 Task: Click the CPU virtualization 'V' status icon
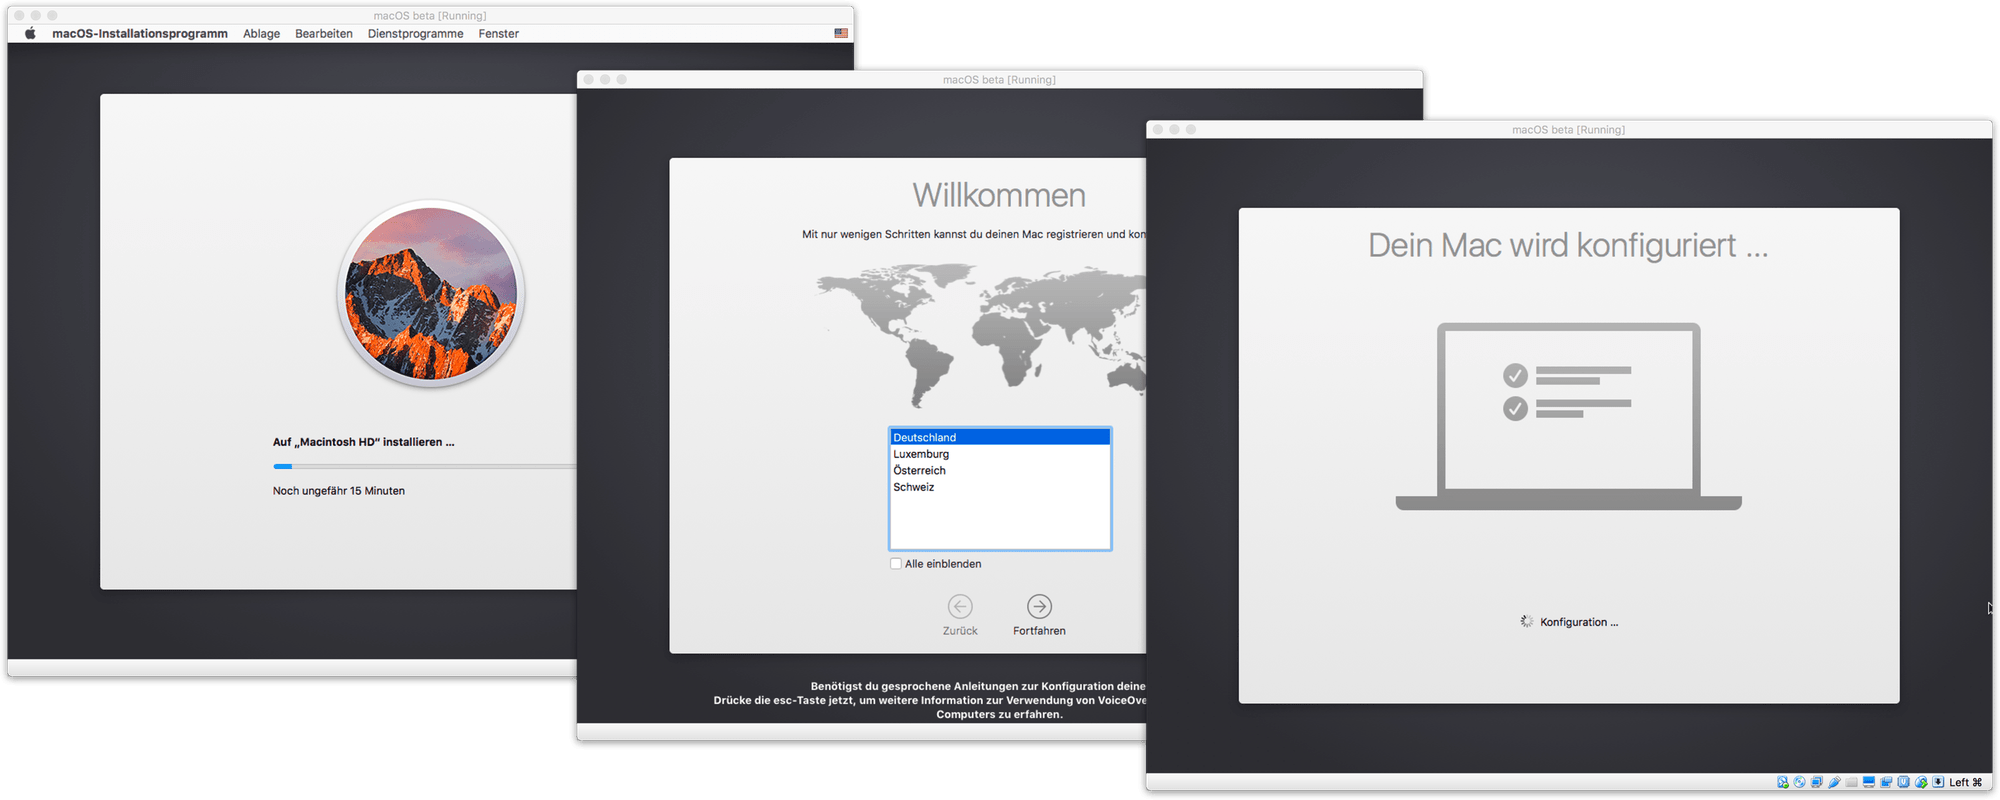1903,782
